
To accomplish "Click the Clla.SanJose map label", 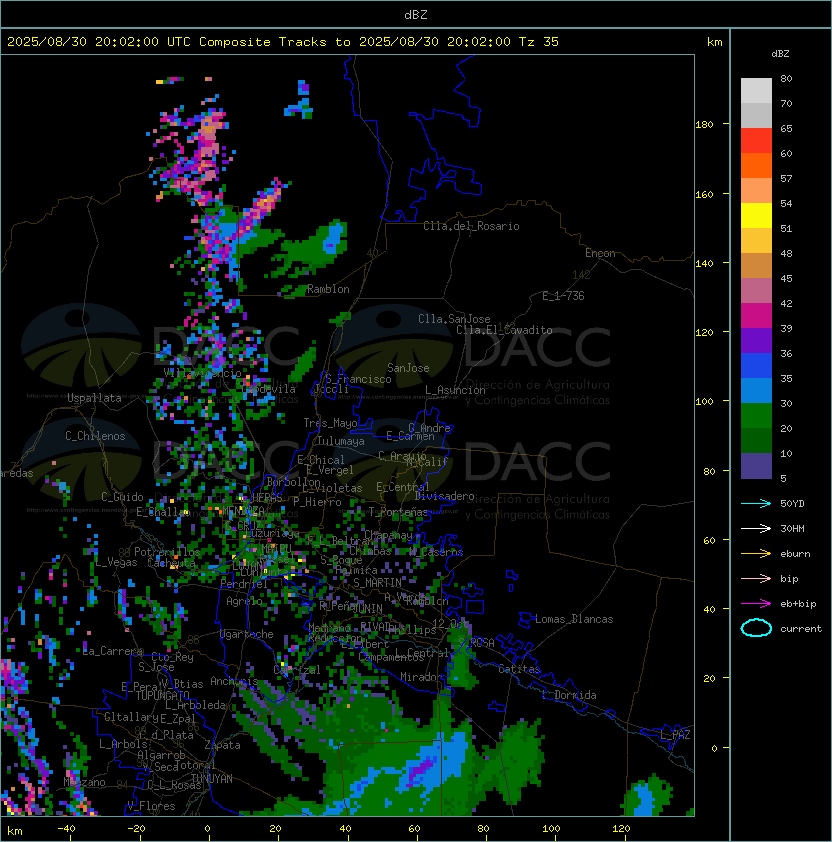I will [x=454, y=319].
